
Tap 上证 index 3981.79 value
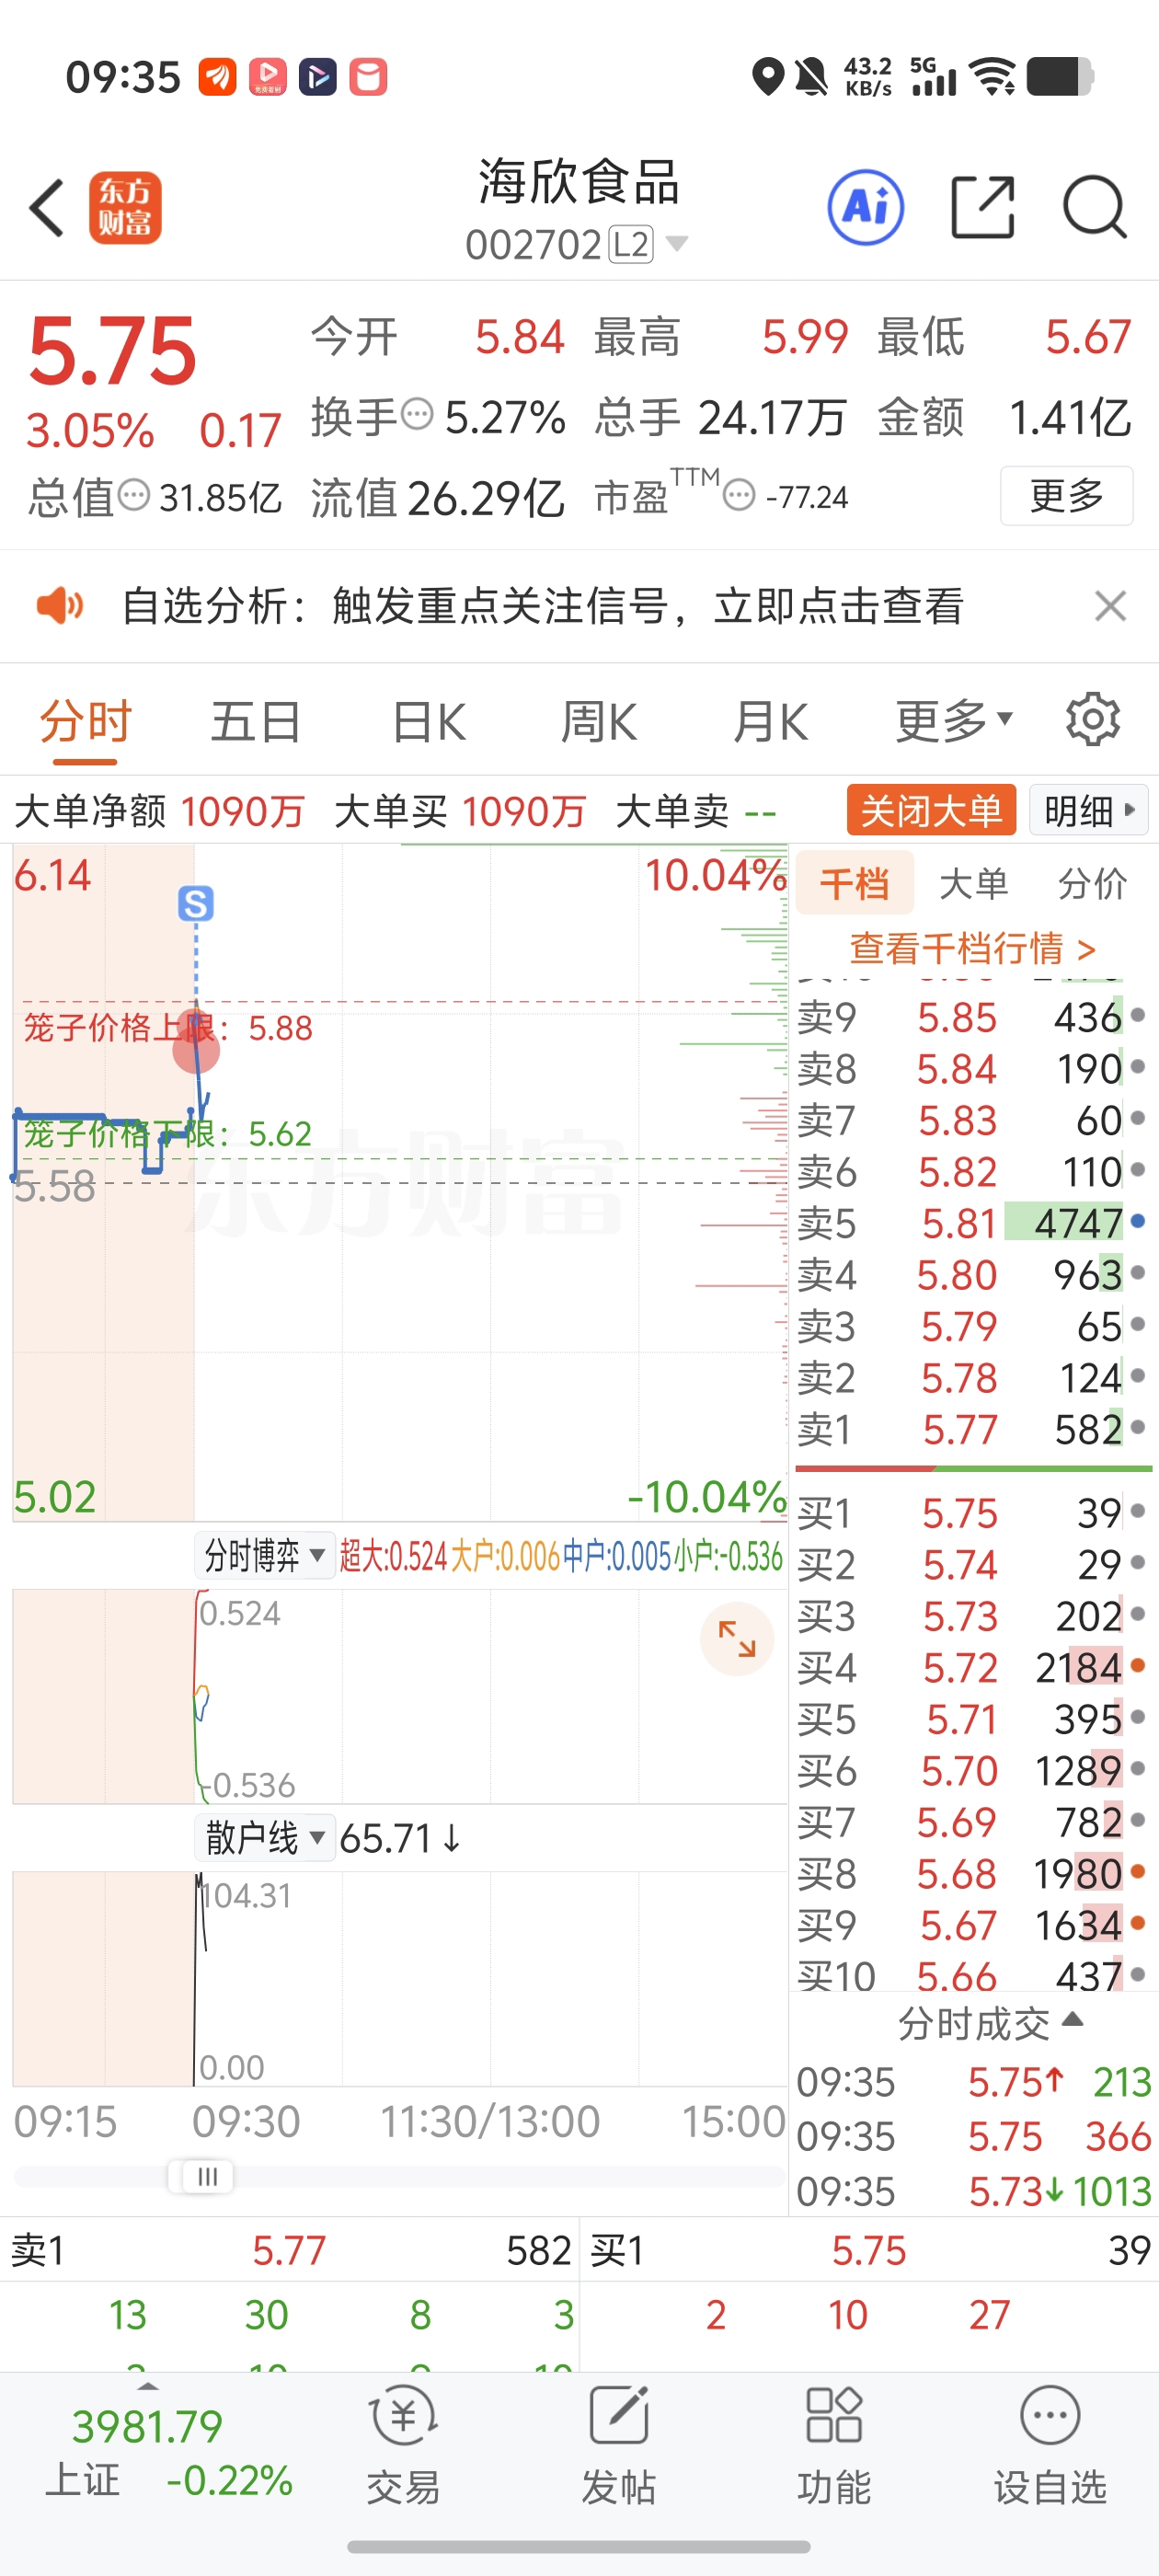tap(147, 2426)
